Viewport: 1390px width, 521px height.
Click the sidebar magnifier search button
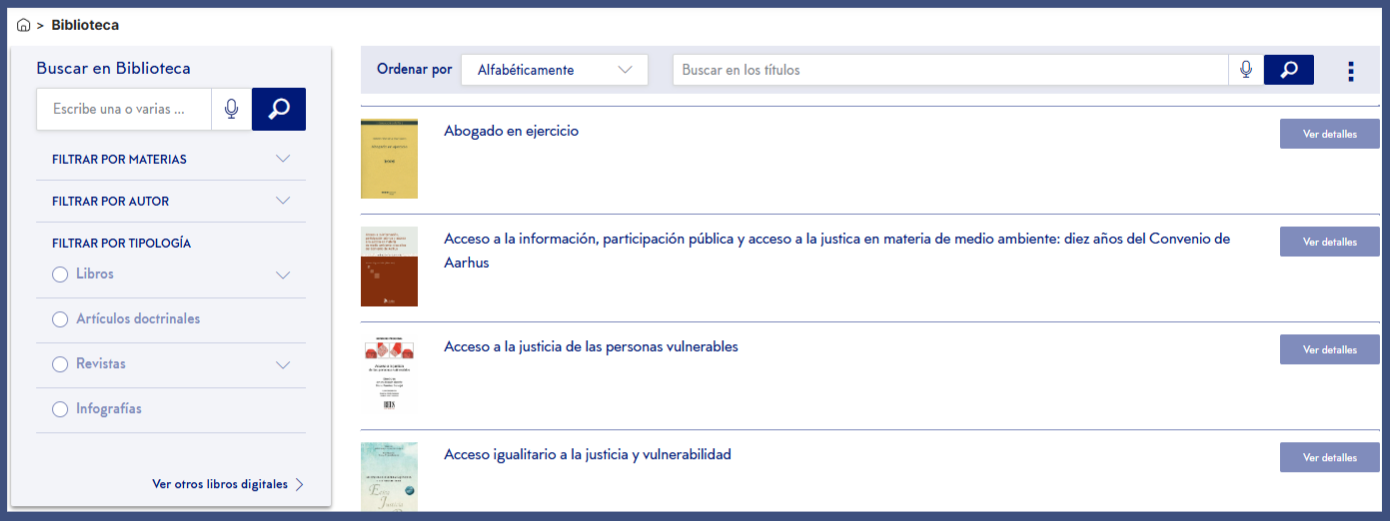click(279, 109)
